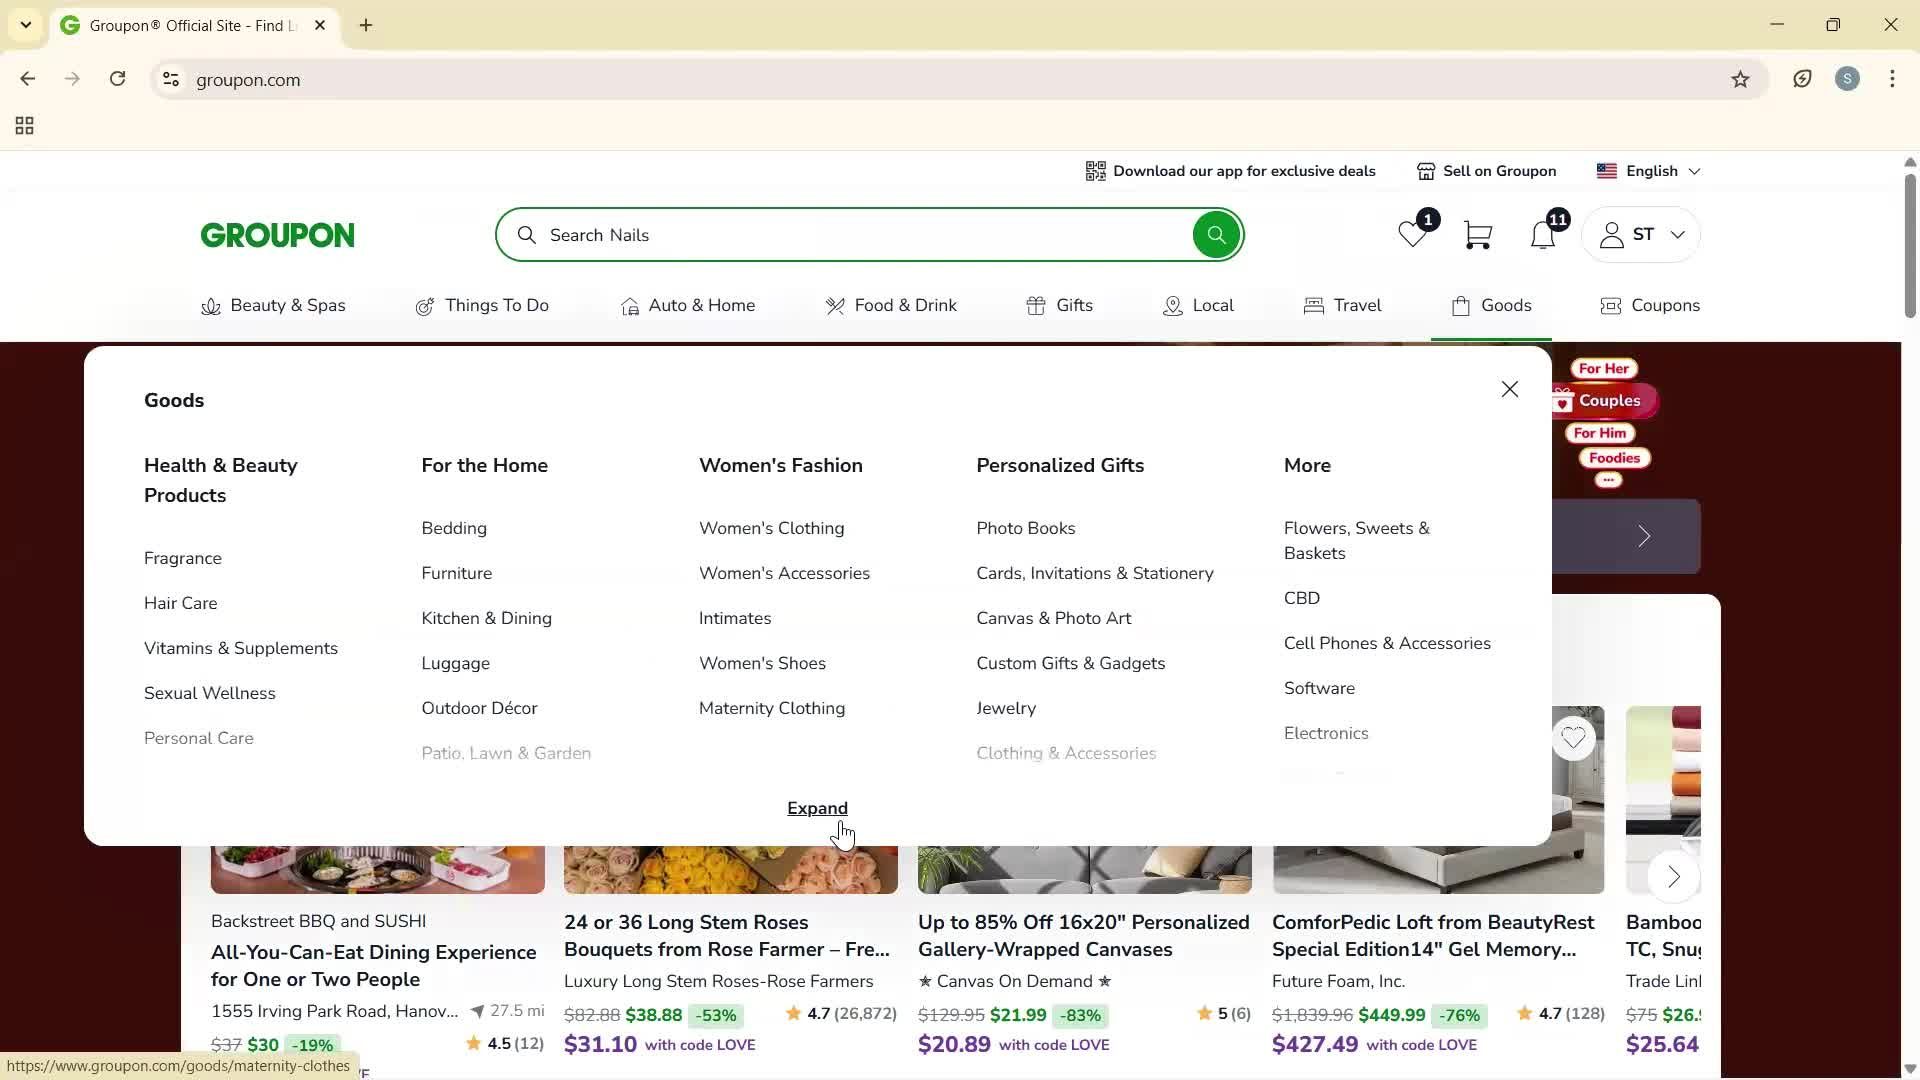This screenshot has width=1920, height=1080.
Task: Open the Food & Drink menu
Action: (x=892, y=305)
